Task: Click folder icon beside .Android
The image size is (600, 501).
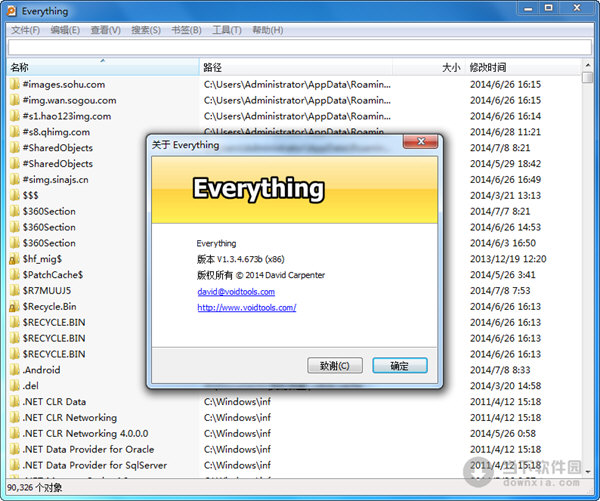Action: [15, 370]
